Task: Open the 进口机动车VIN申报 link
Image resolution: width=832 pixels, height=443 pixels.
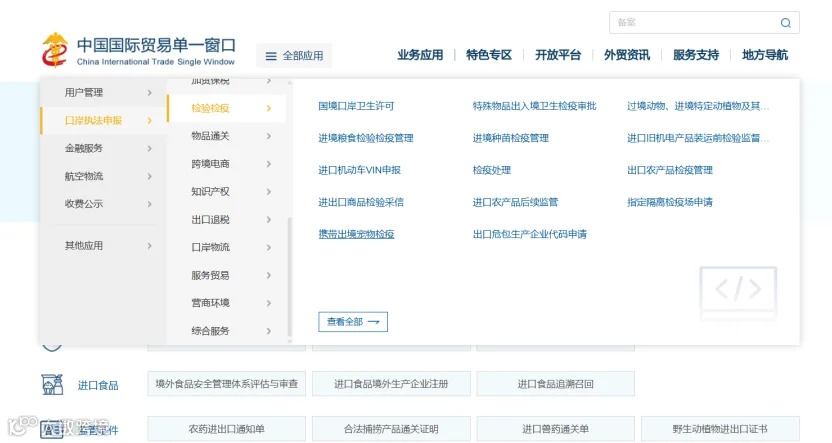Action: click(x=359, y=170)
